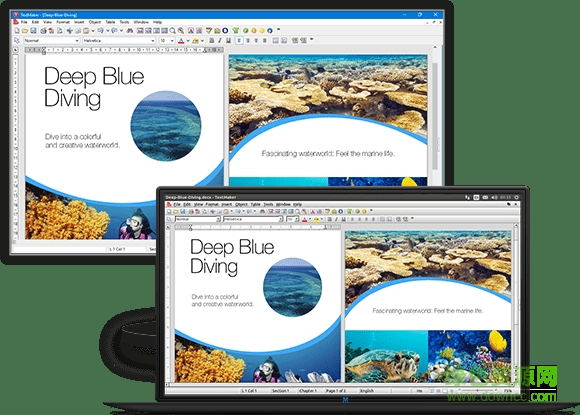This screenshot has height=415, width=580.
Task: Toggle align left in Windows TextMaker
Action: click(x=239, y=41)
